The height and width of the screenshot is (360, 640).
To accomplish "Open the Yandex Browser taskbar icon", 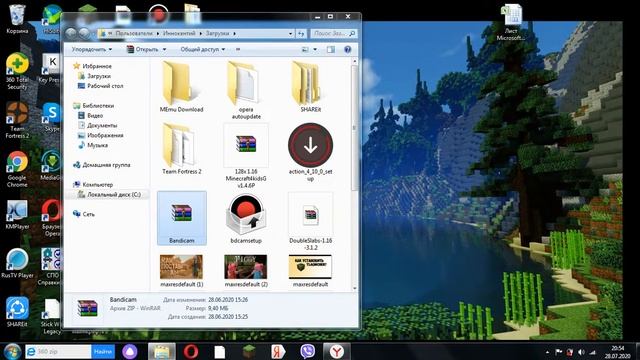I will pos(336,351).
